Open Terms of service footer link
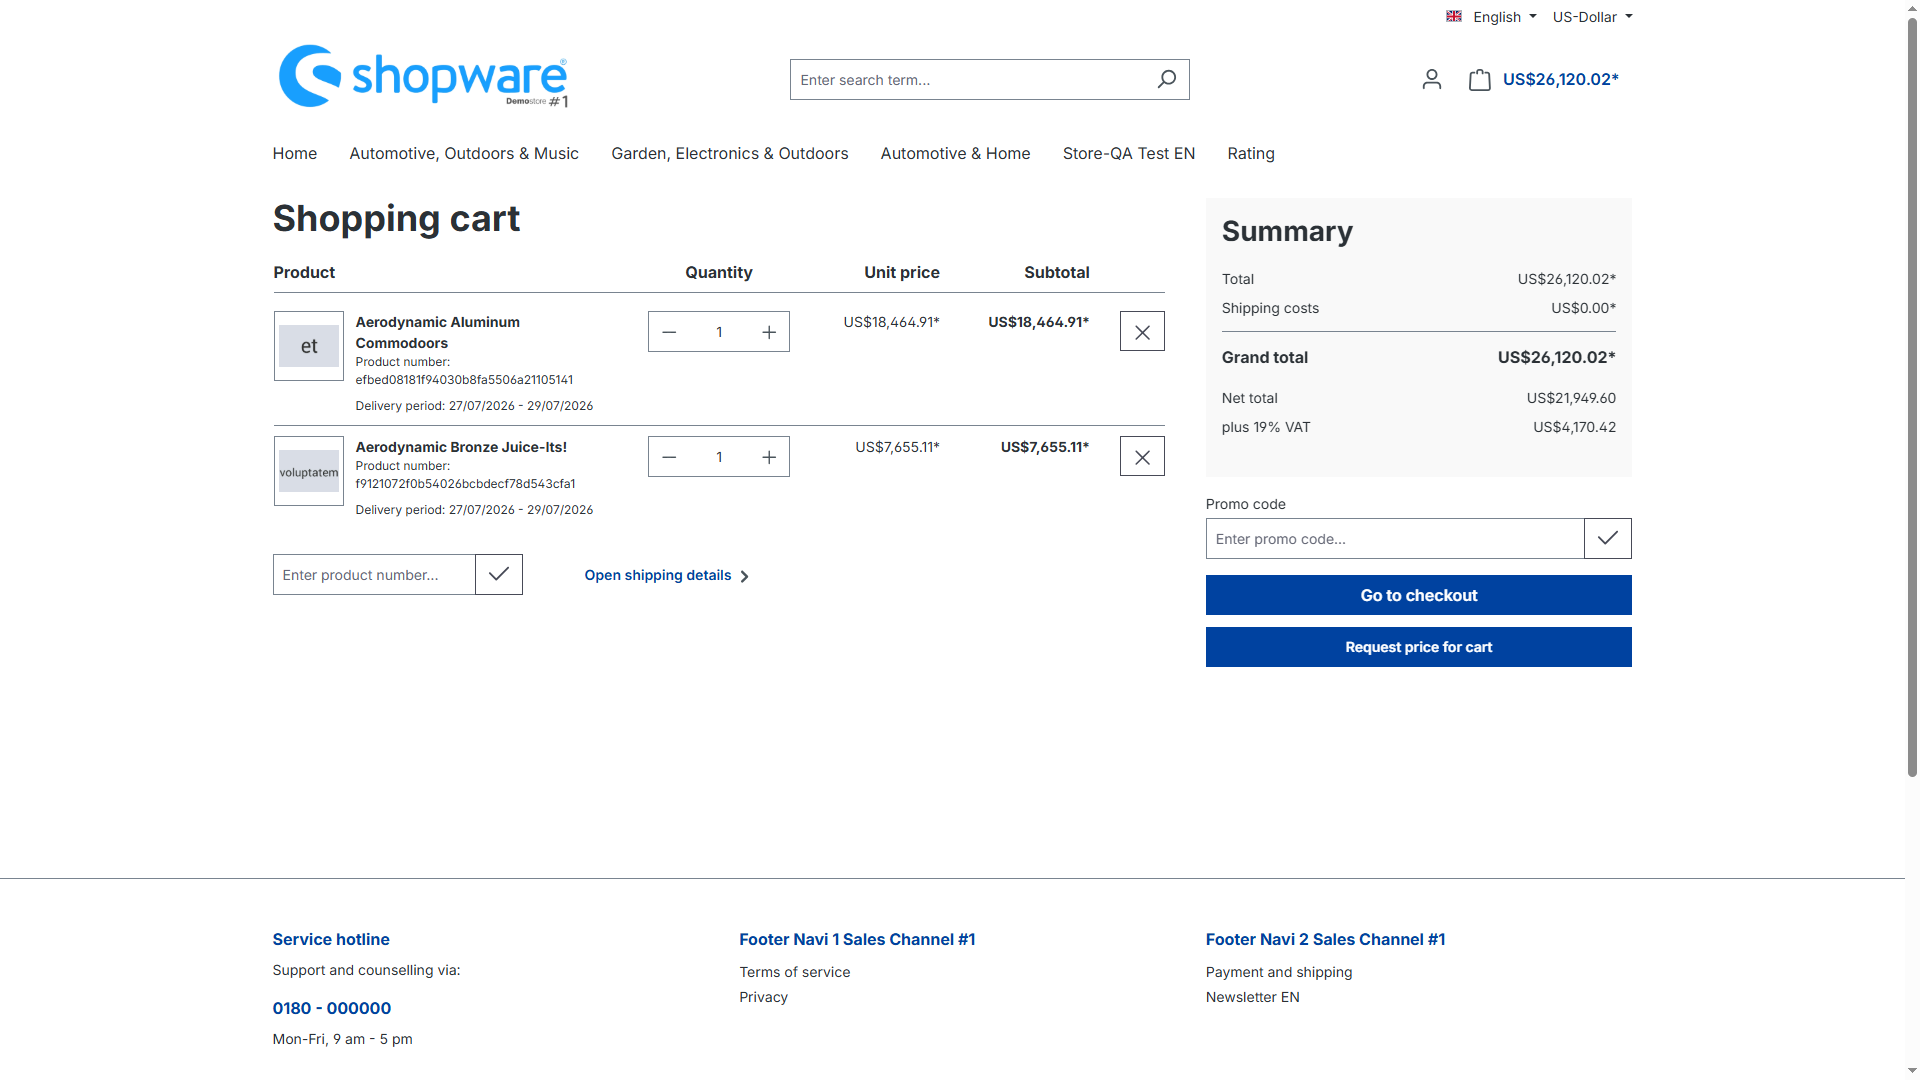1920x1080 pixels. click(795, 972)
